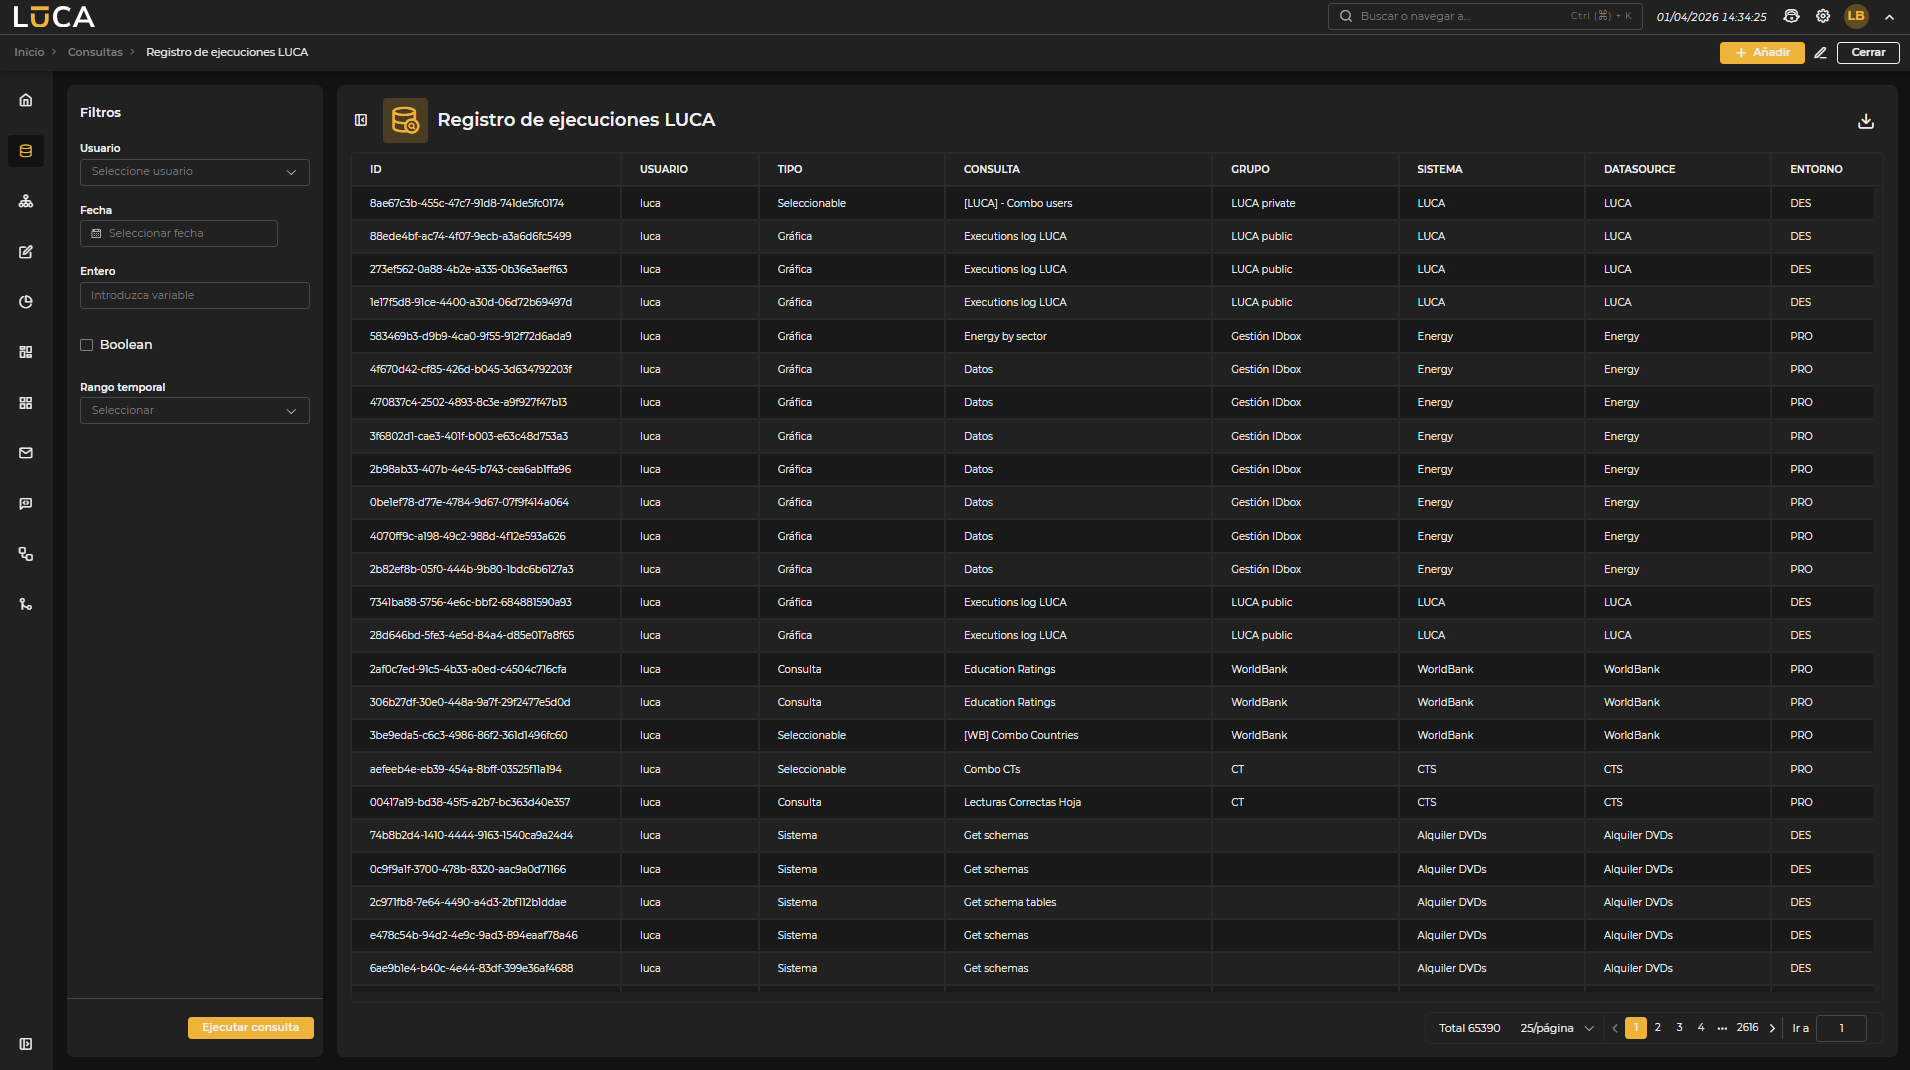Click Ejecutar consulta button
The height and width of the screenshot is (1070, 1910).
tap(251, 1028)
